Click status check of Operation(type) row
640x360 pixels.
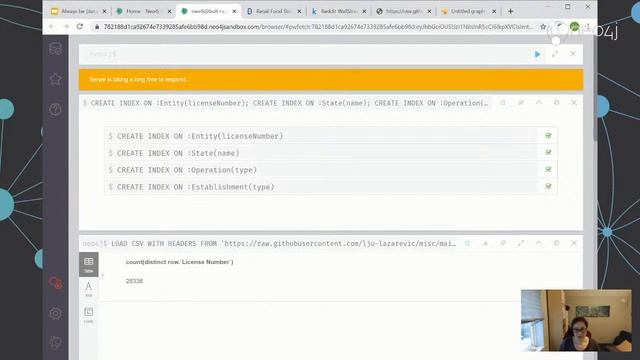pyautogui.click(x=548, y=169)
